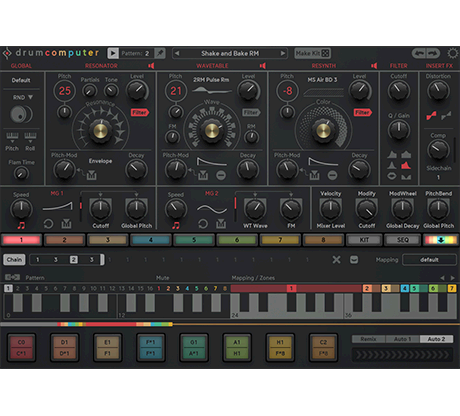The image size is (460, 416).
Task: Mute the Wavetable engine speaker icon
Action: 263,66
